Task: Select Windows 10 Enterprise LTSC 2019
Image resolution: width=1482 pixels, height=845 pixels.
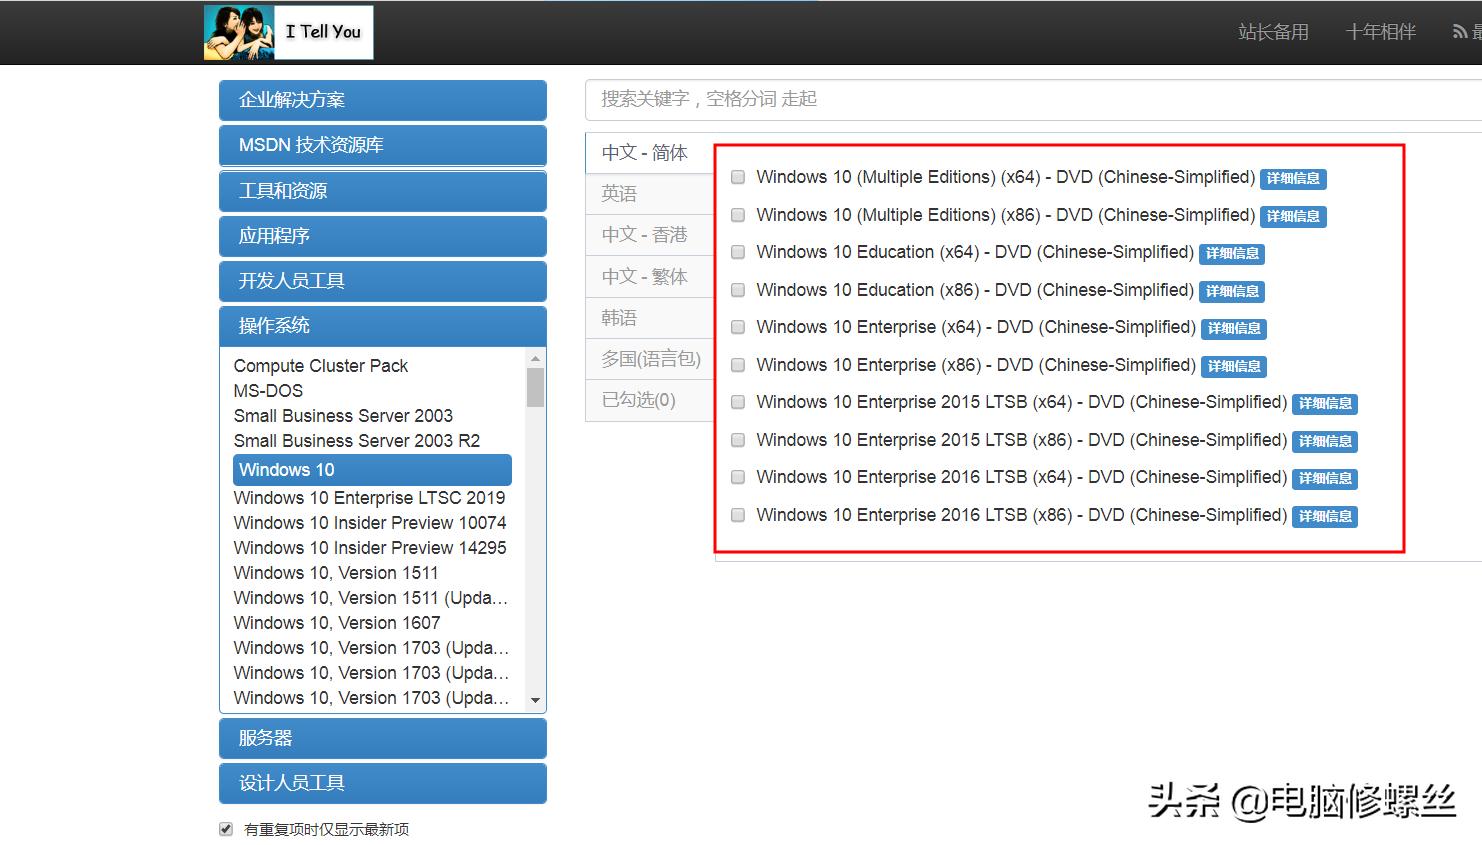Action: 369,498
